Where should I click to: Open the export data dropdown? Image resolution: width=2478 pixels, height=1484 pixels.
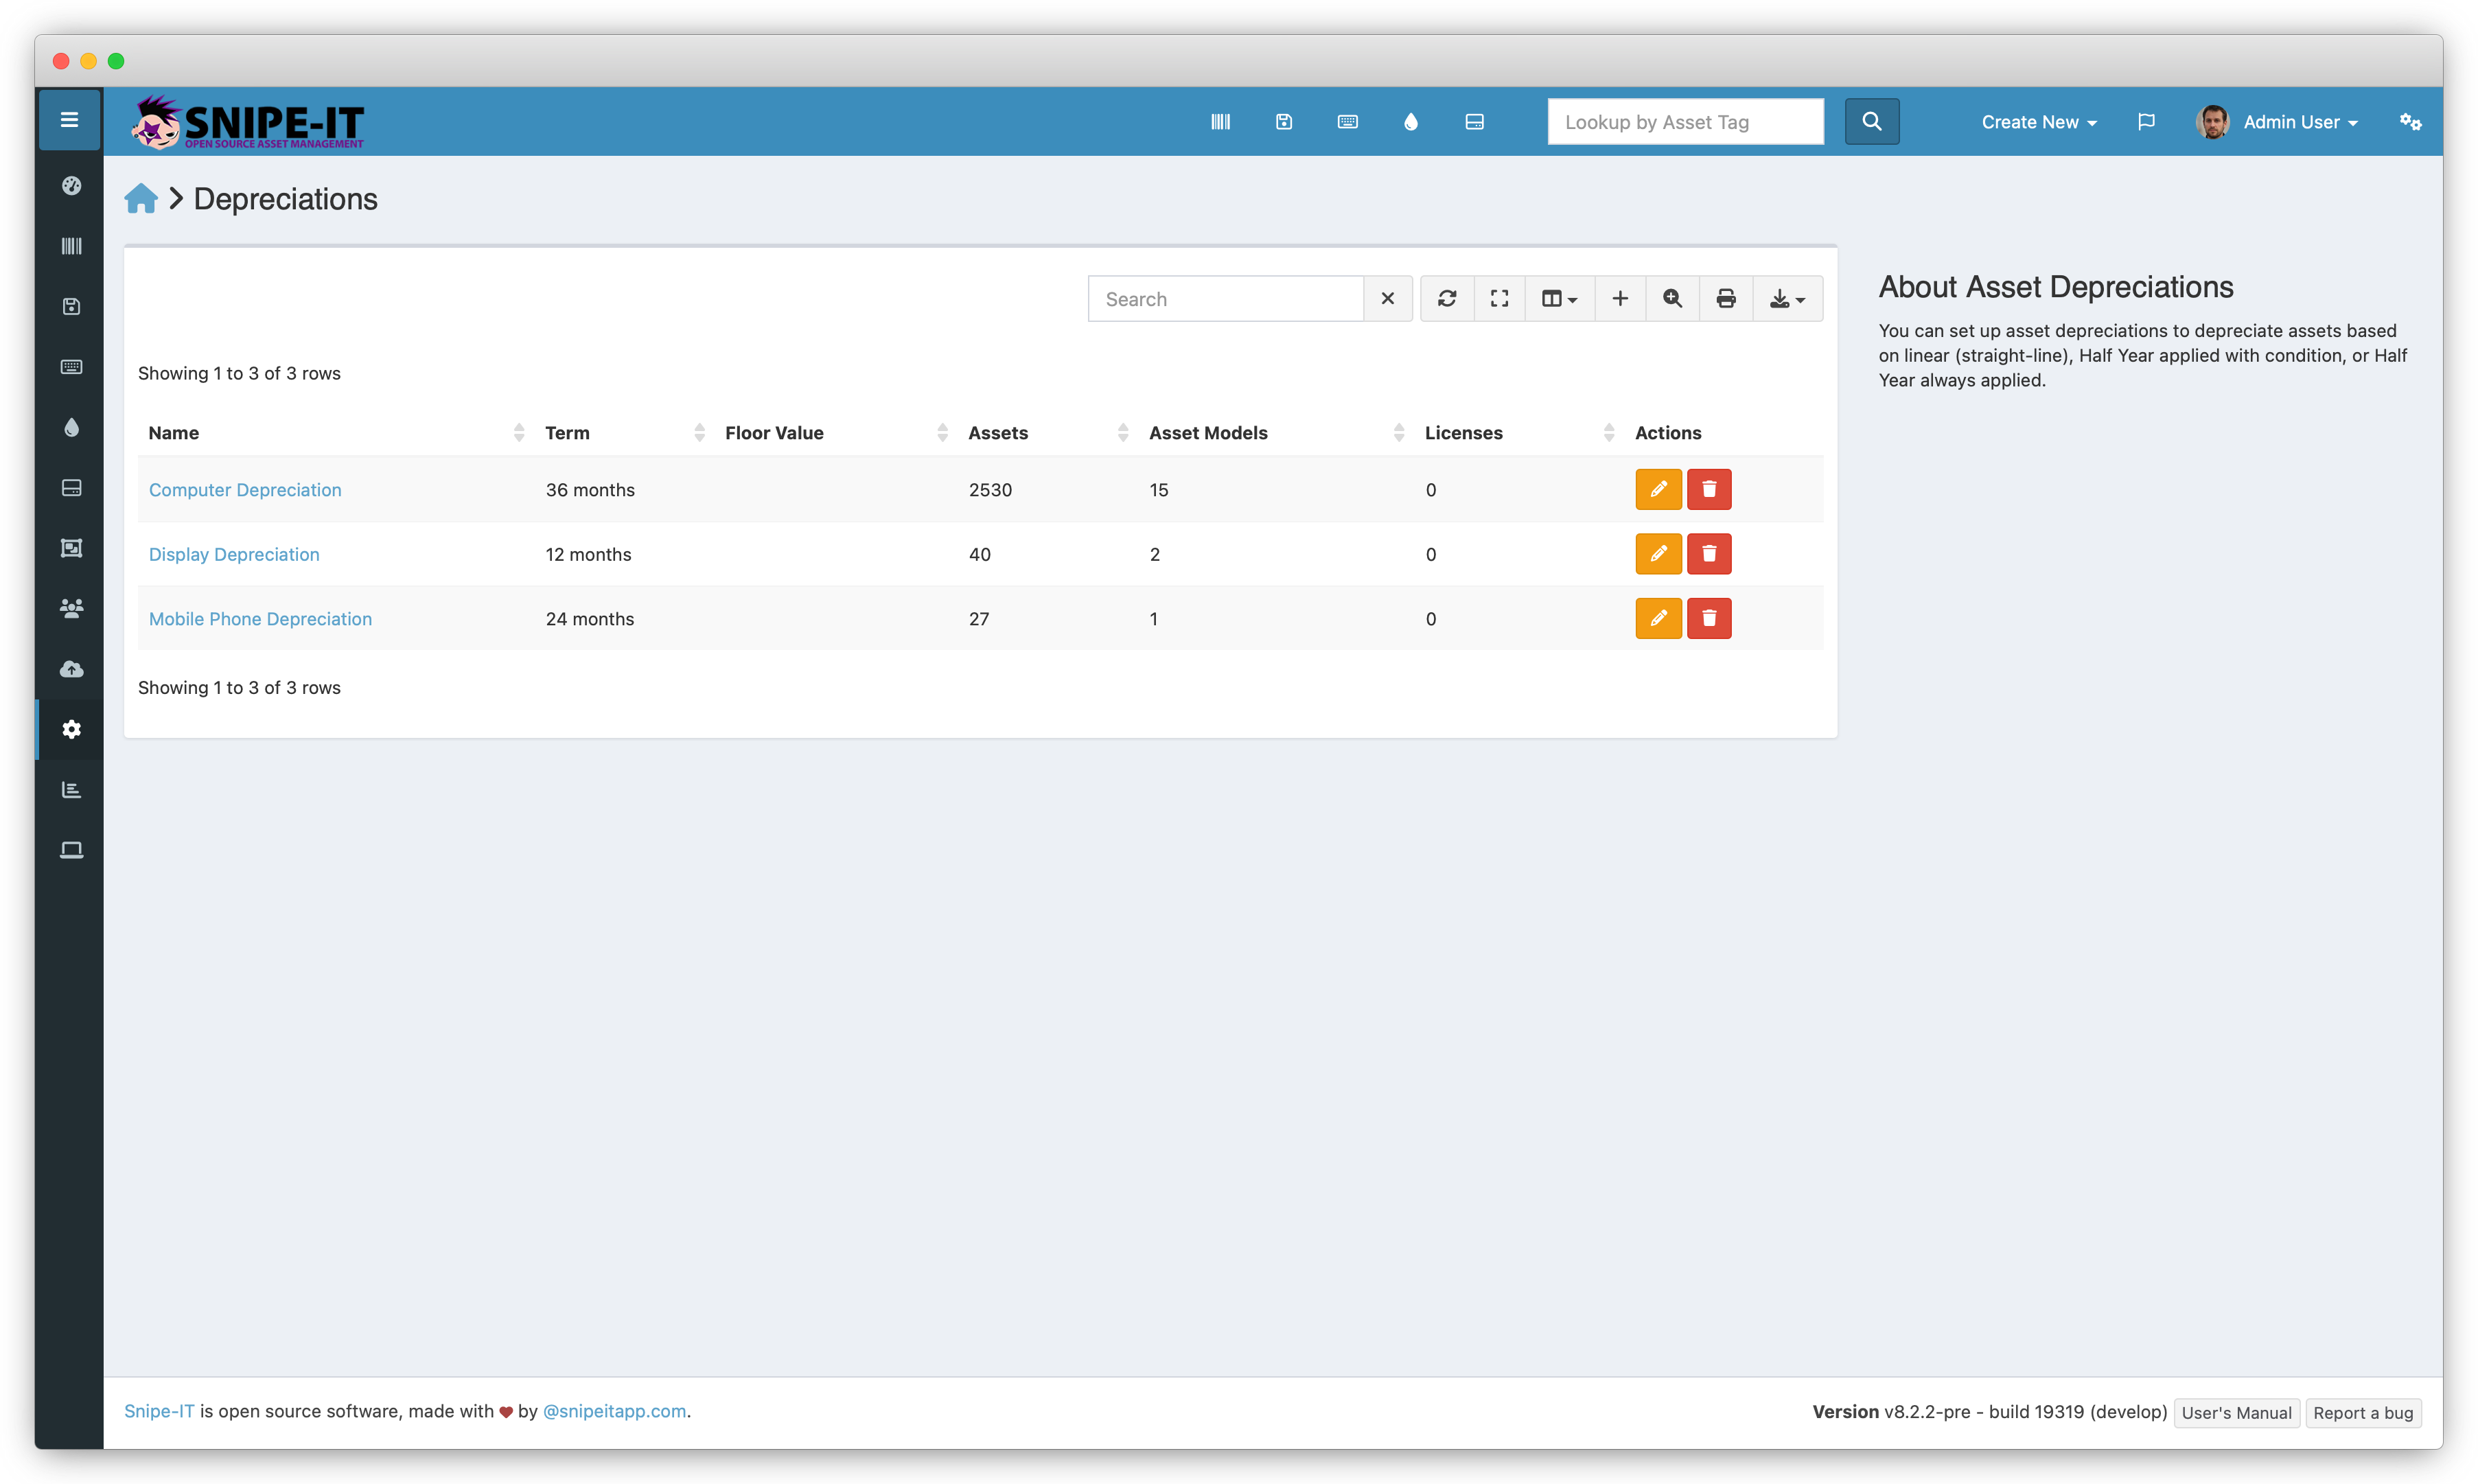tap(1787, 299)
